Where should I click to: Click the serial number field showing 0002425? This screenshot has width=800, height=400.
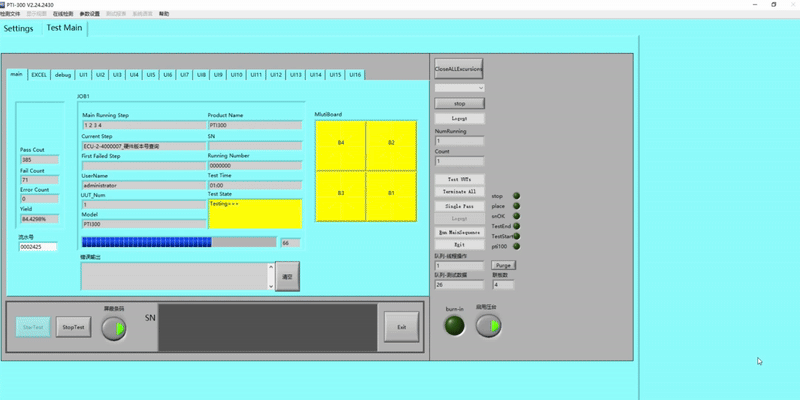(37, 246)
